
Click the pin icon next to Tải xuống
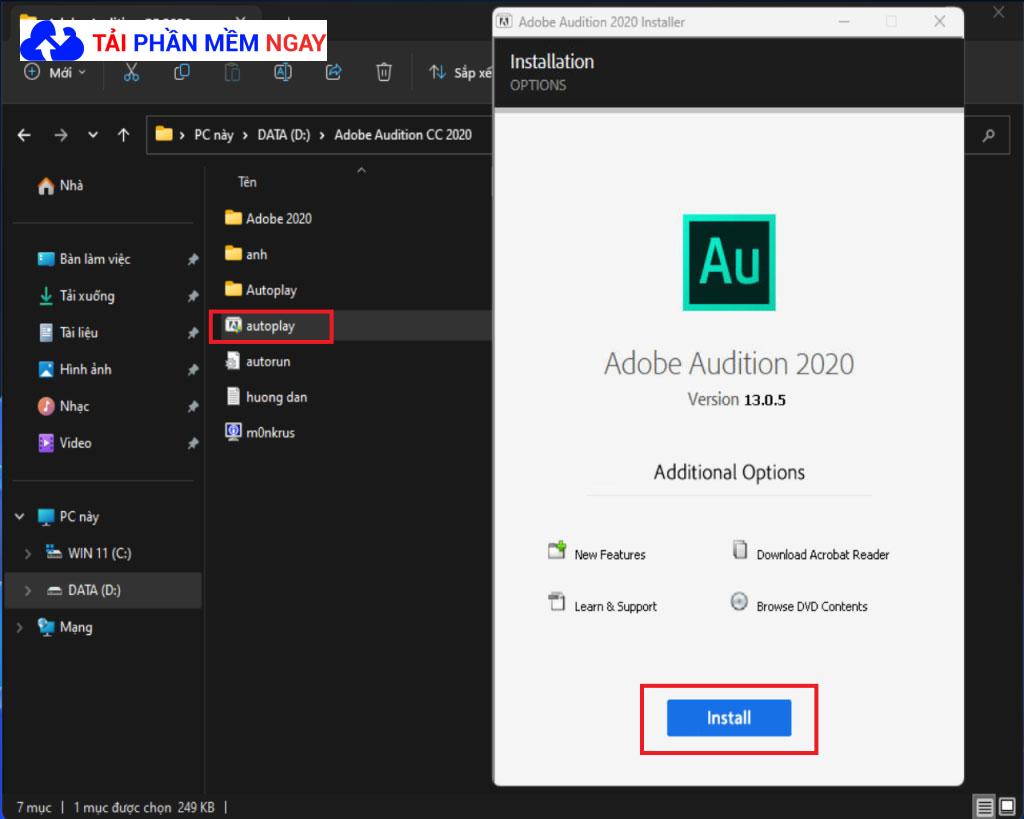point(193,296)
